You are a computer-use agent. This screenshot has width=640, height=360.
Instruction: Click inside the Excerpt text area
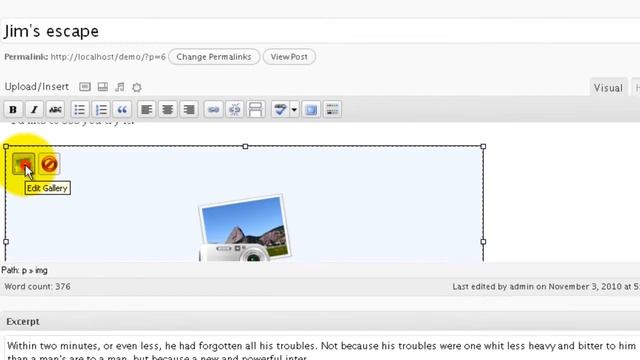322,348
